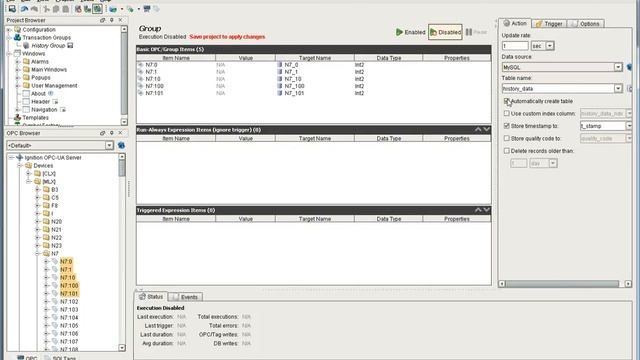Expand the Configuration tree node
Image resolution: width=640 pixels, height=360 pixels.
[9, 29]
